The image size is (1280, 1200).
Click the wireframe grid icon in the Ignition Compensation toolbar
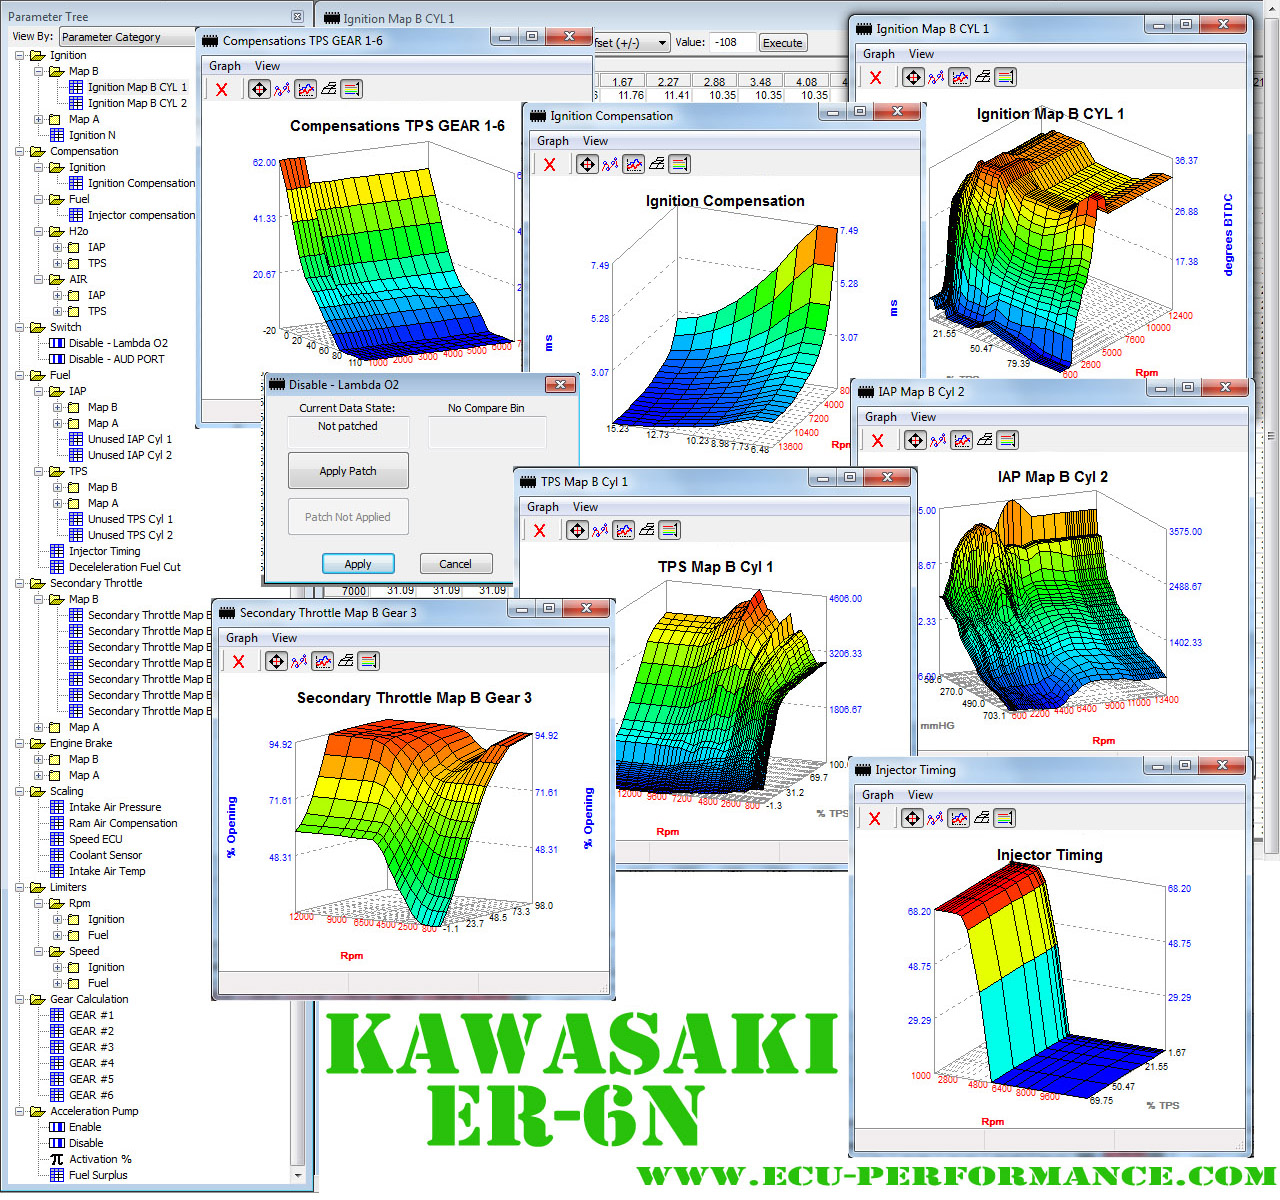pyautogui.click(x=657, y=165)
